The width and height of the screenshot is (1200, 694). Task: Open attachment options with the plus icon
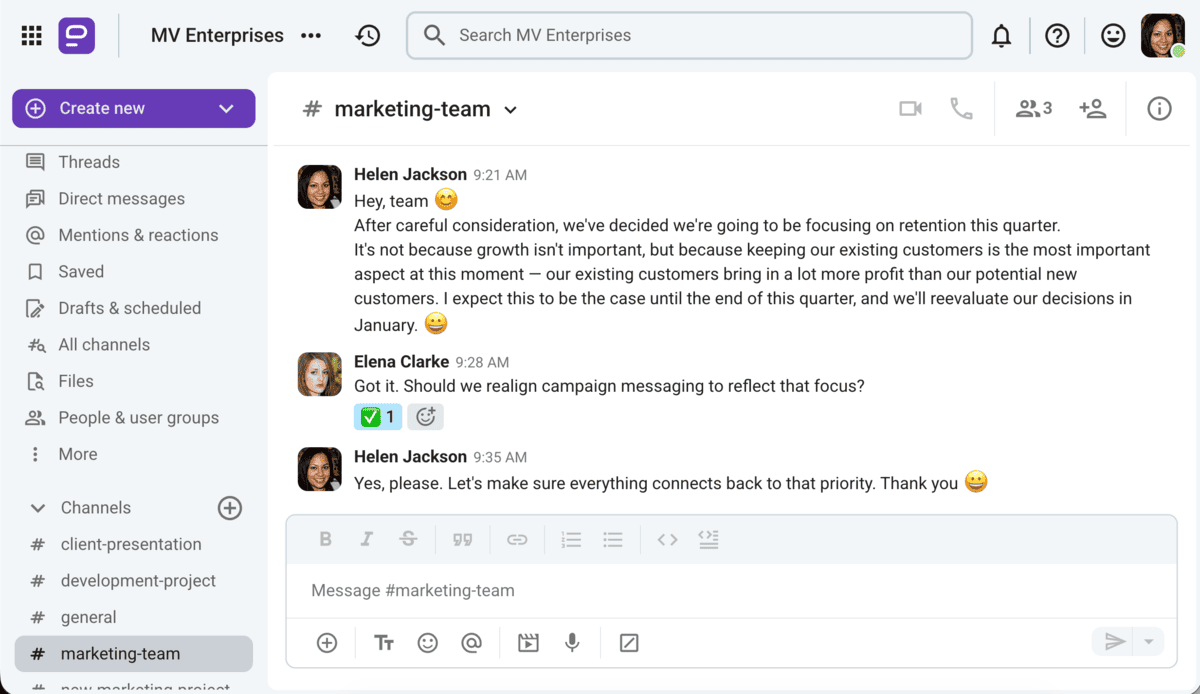tap(327, 642)
